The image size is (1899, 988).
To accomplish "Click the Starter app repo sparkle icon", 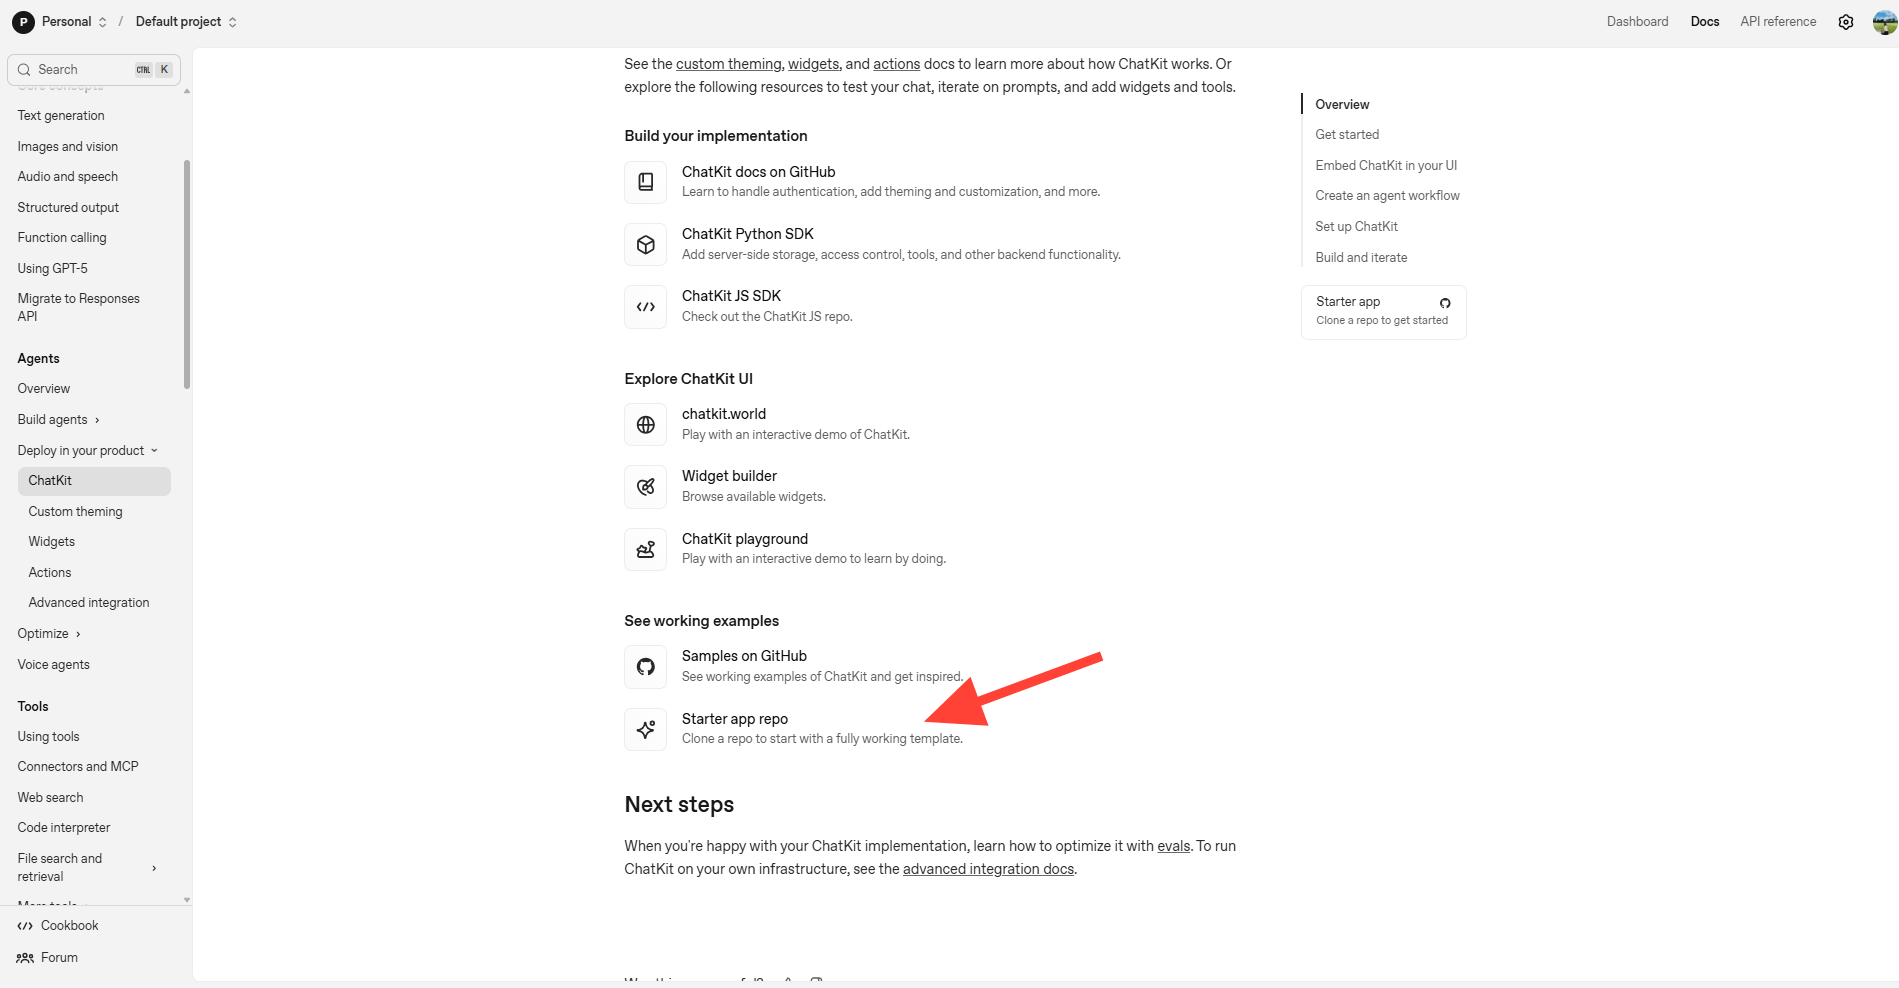I will click(646, 729).
